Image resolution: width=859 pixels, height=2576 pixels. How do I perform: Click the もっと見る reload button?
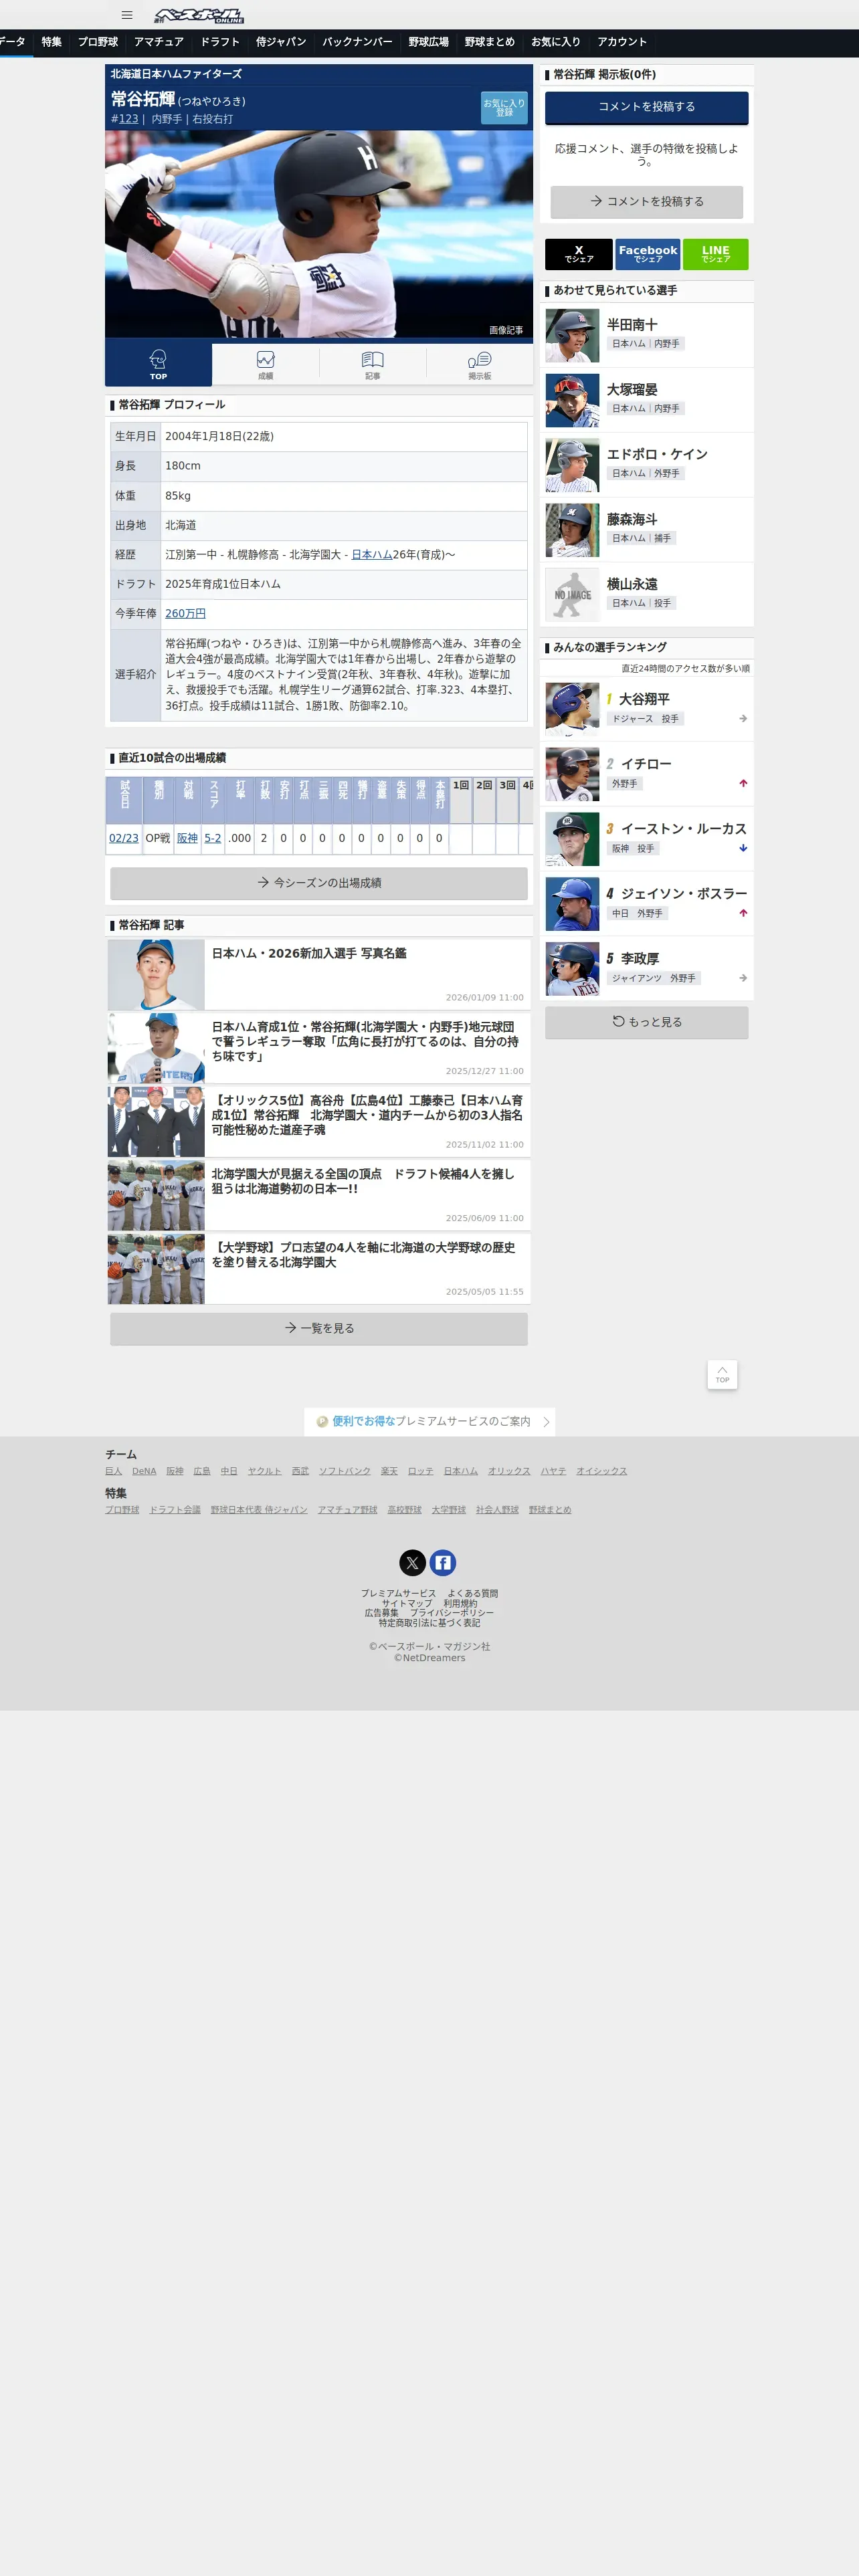tap(646, 1022)
